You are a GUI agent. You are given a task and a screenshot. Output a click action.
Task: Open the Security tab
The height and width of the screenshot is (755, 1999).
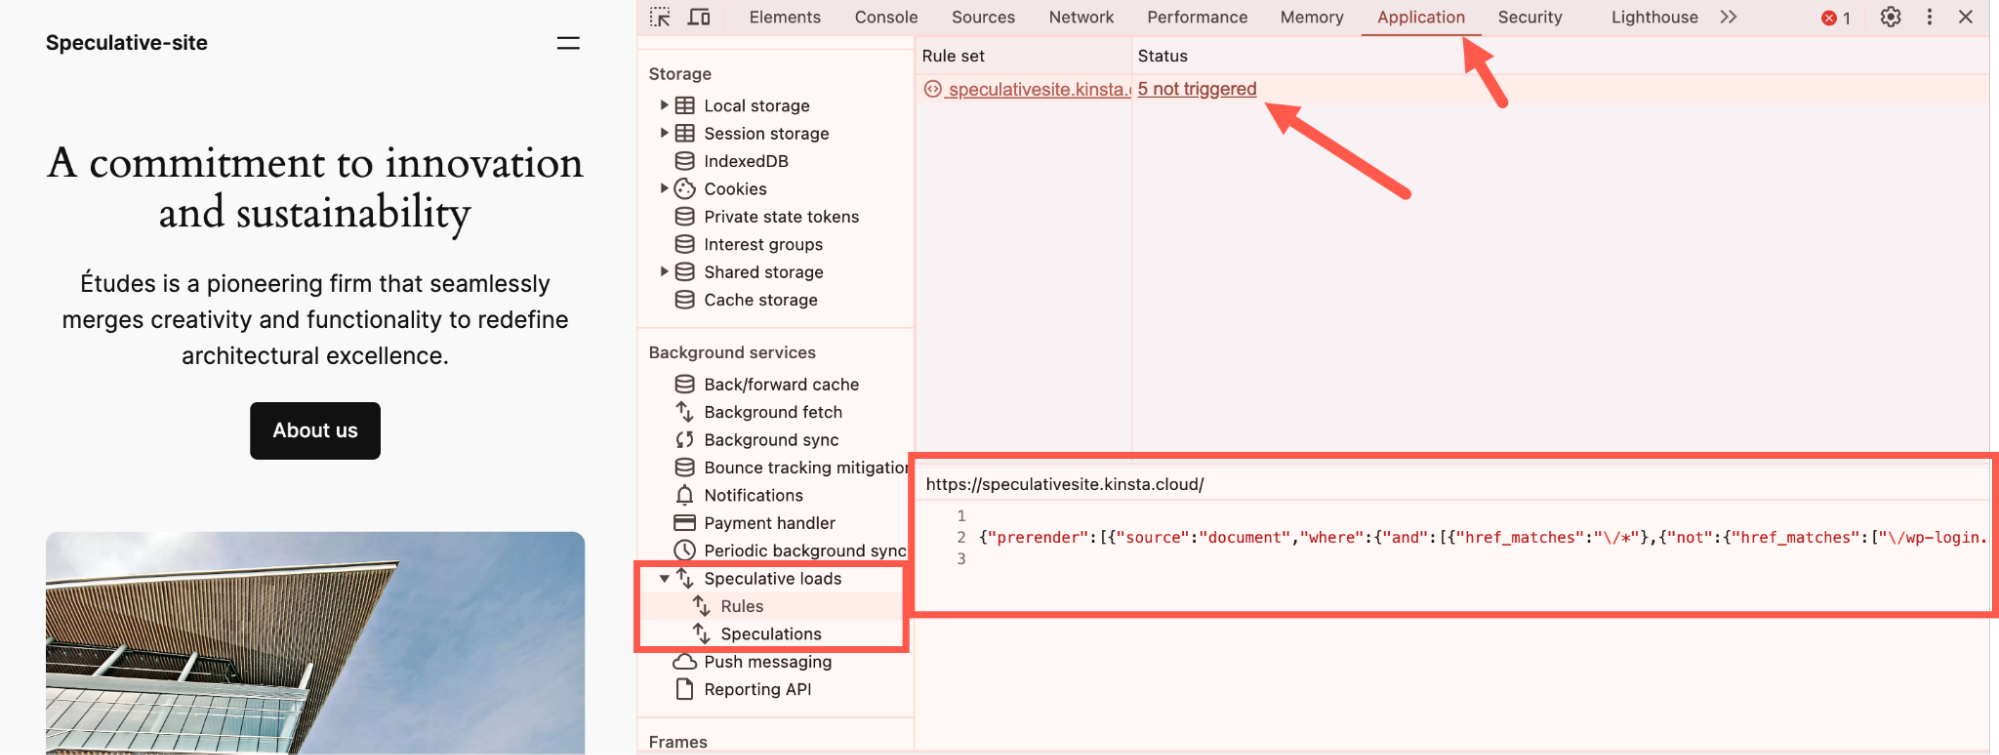click(x=1530, y=17)
